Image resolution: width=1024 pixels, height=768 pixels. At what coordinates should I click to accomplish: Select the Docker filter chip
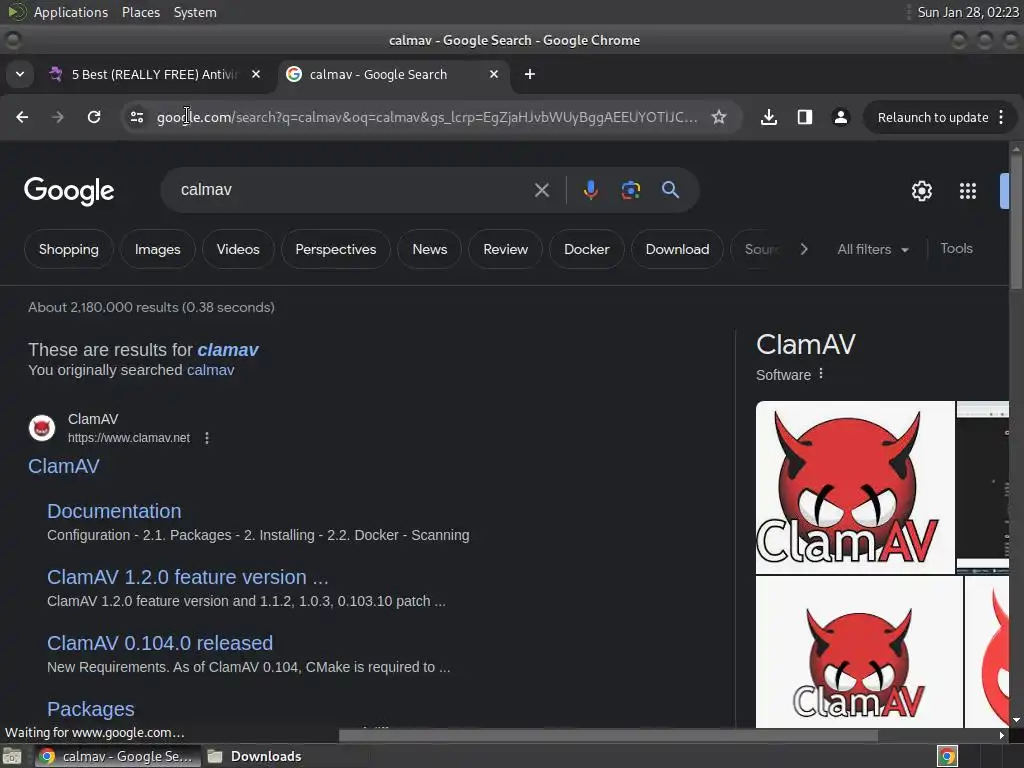point(586,249)
